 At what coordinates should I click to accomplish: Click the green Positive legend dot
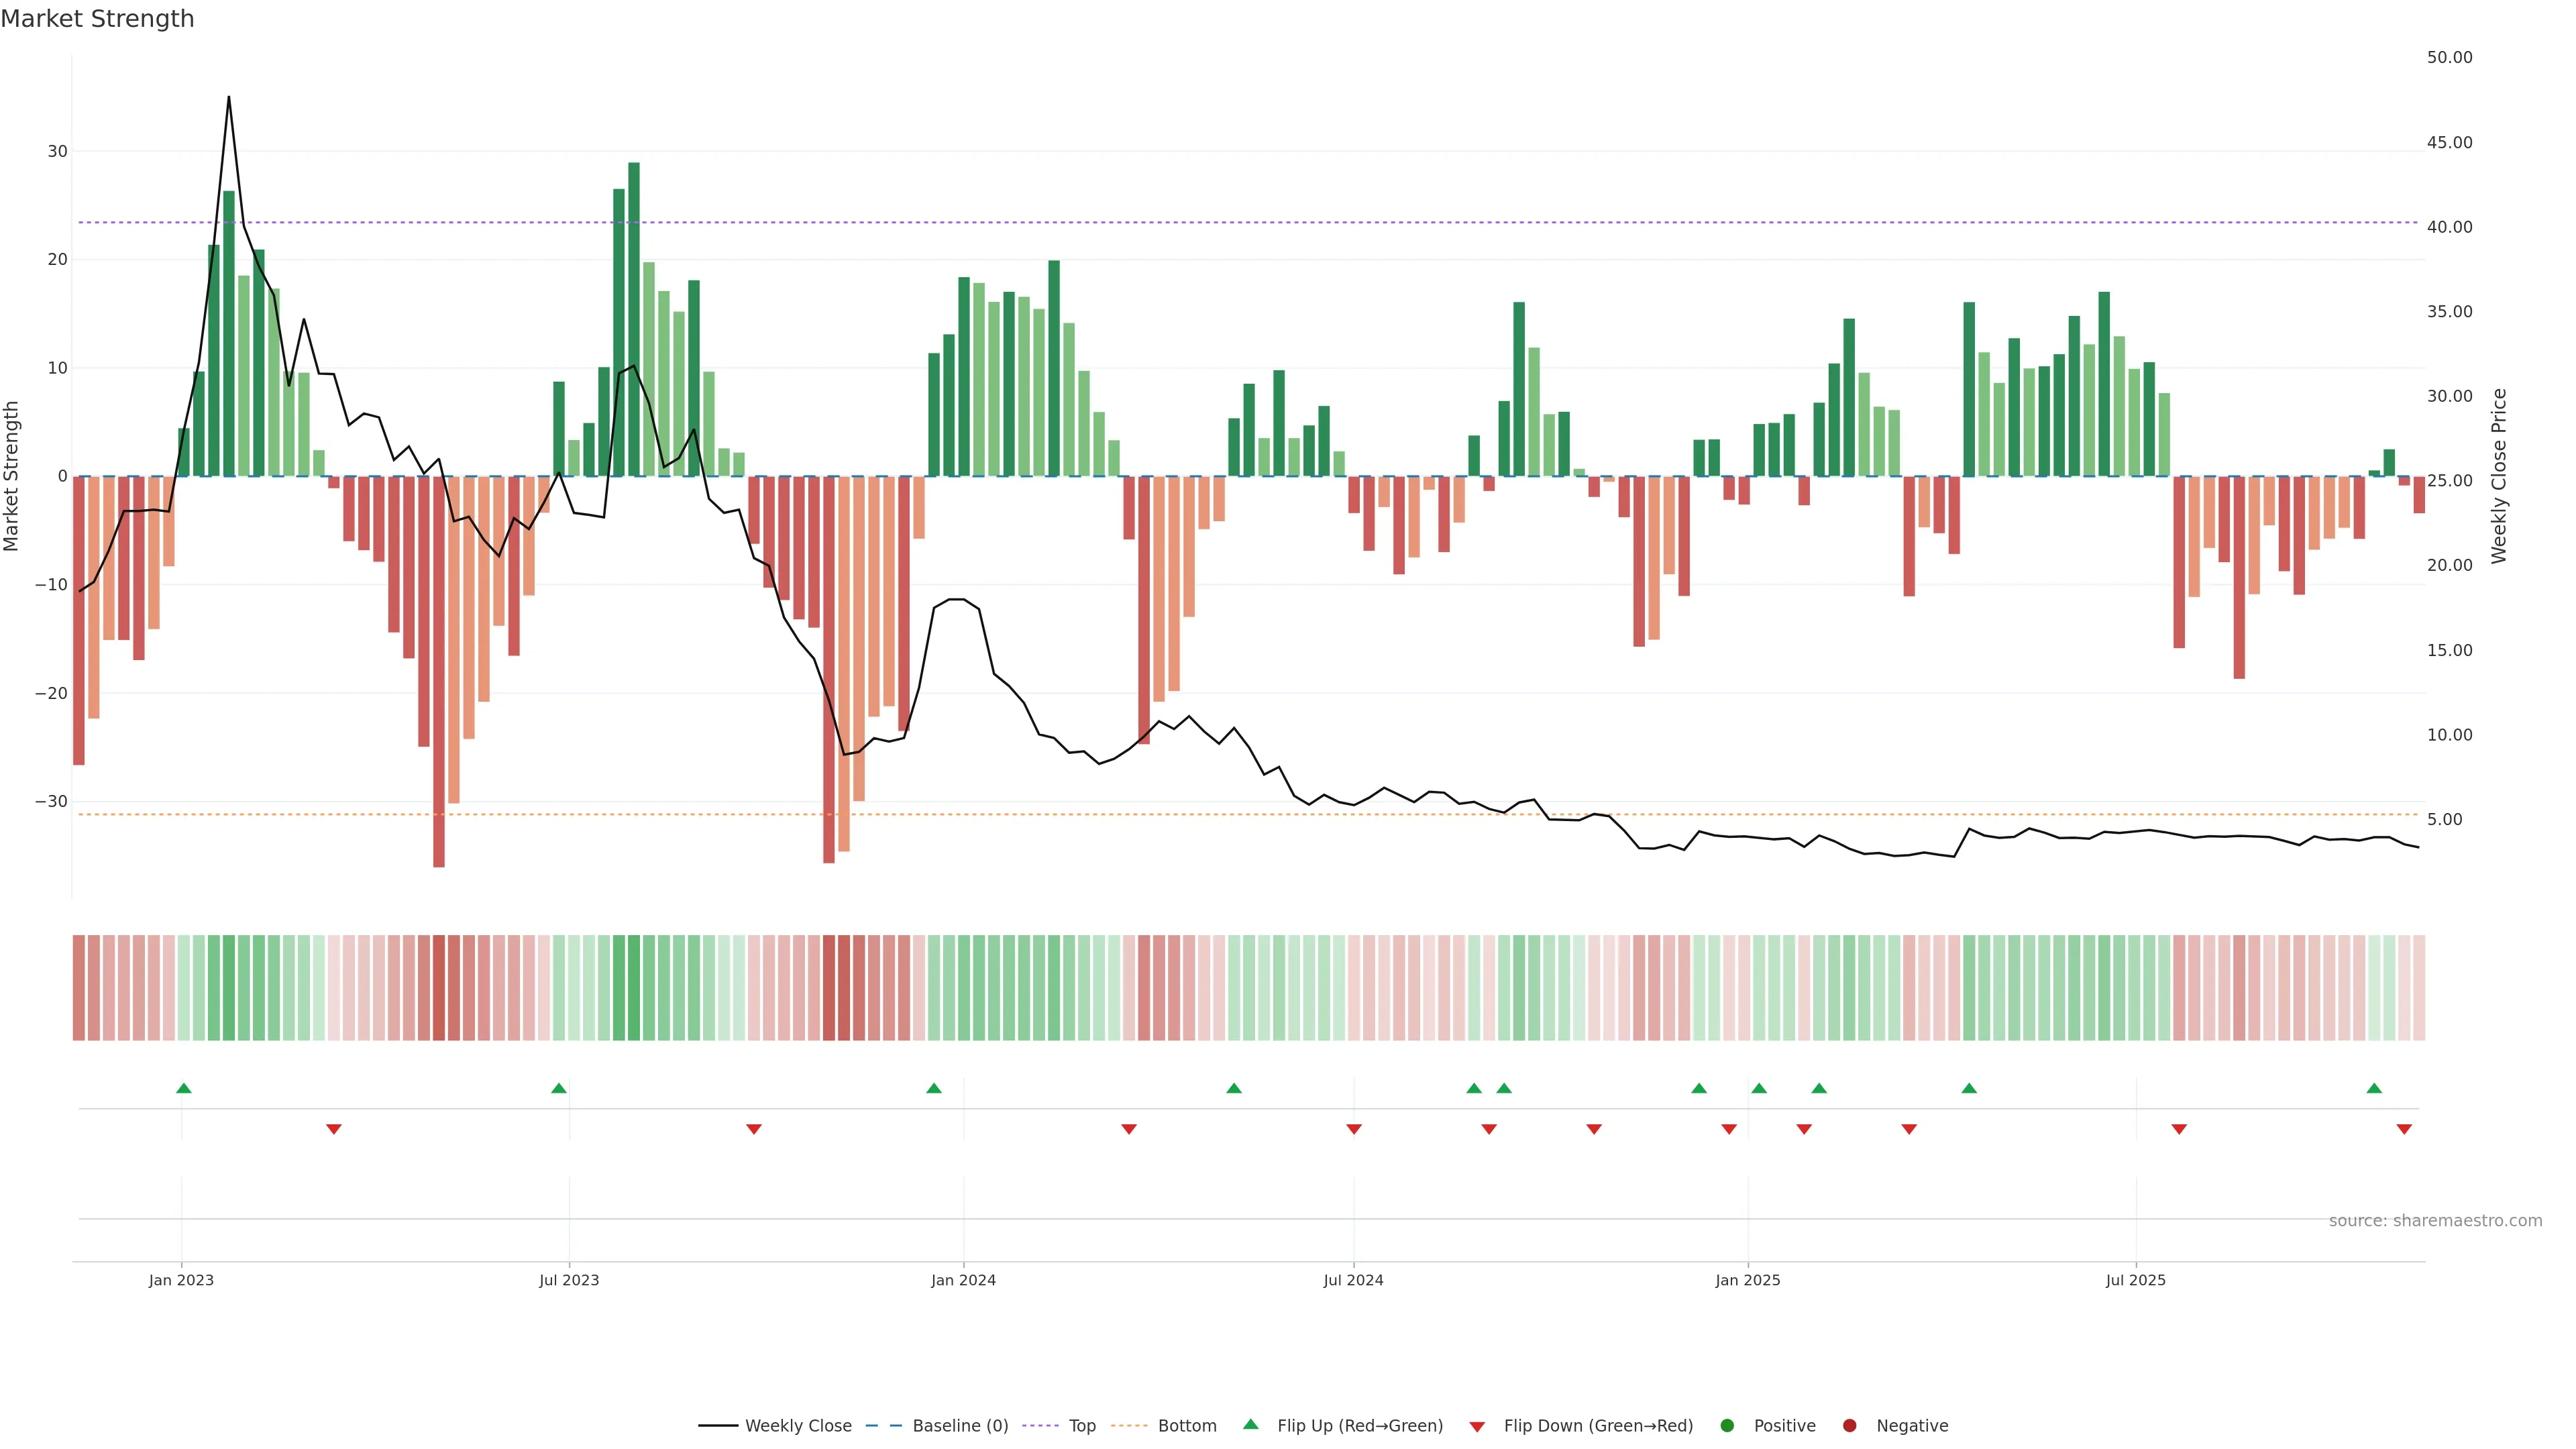click(1727, 1426)
